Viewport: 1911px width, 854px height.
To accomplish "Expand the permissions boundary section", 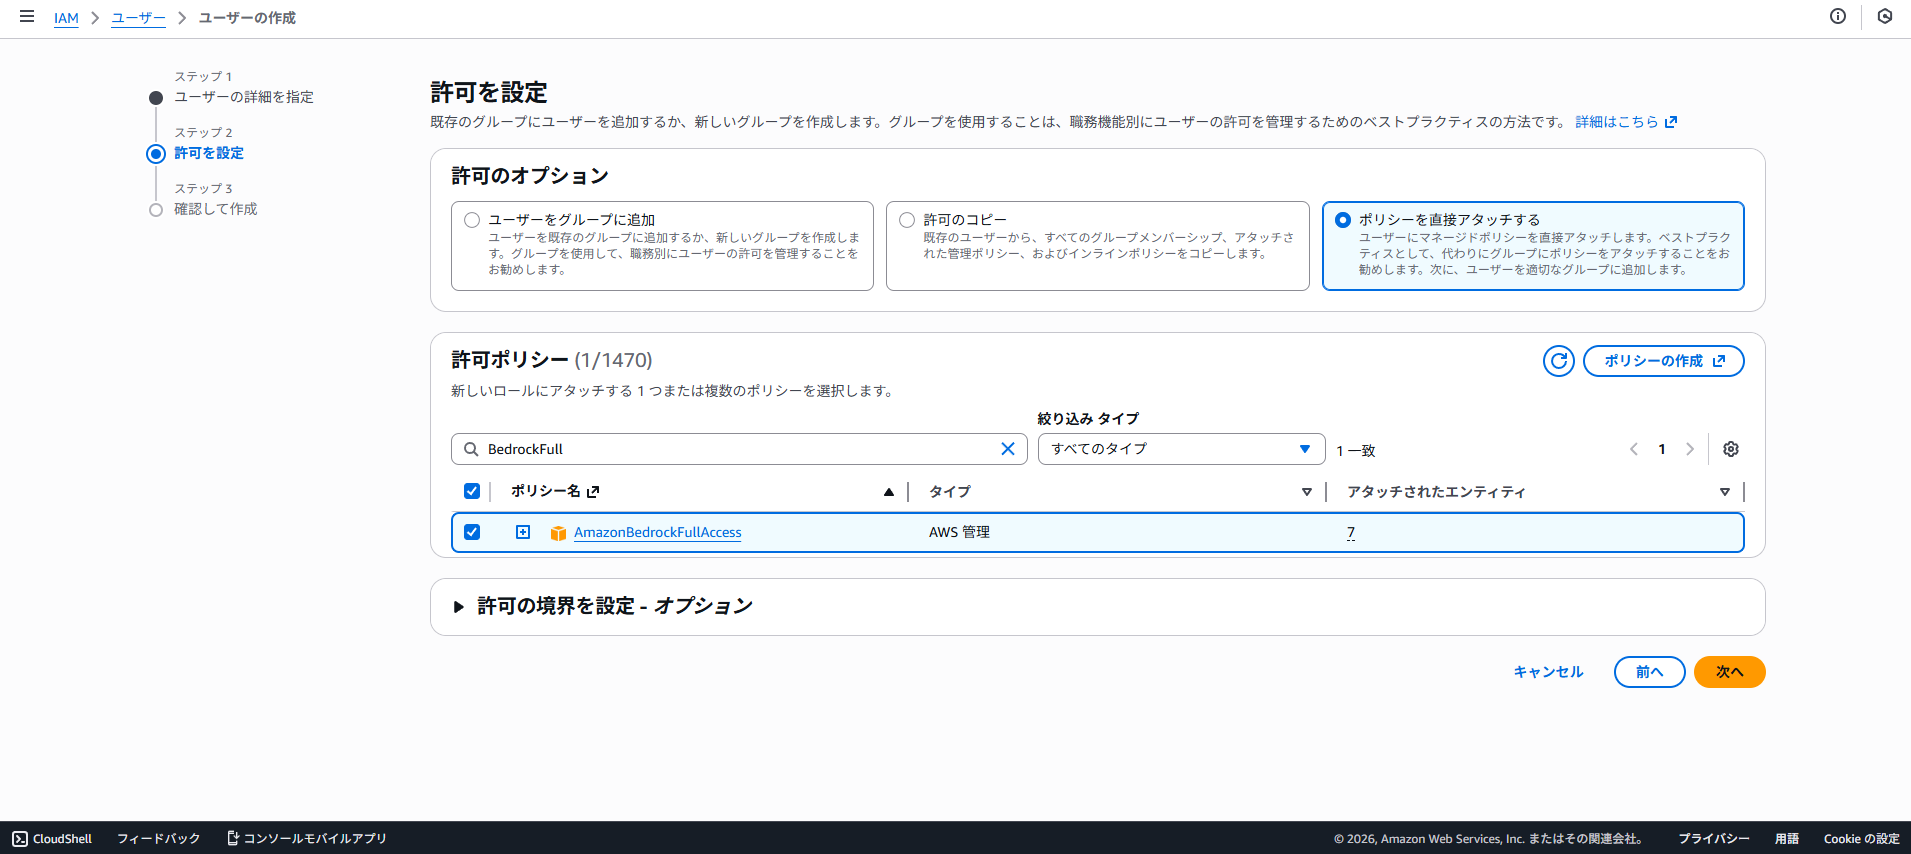I will tap(458, 607).
